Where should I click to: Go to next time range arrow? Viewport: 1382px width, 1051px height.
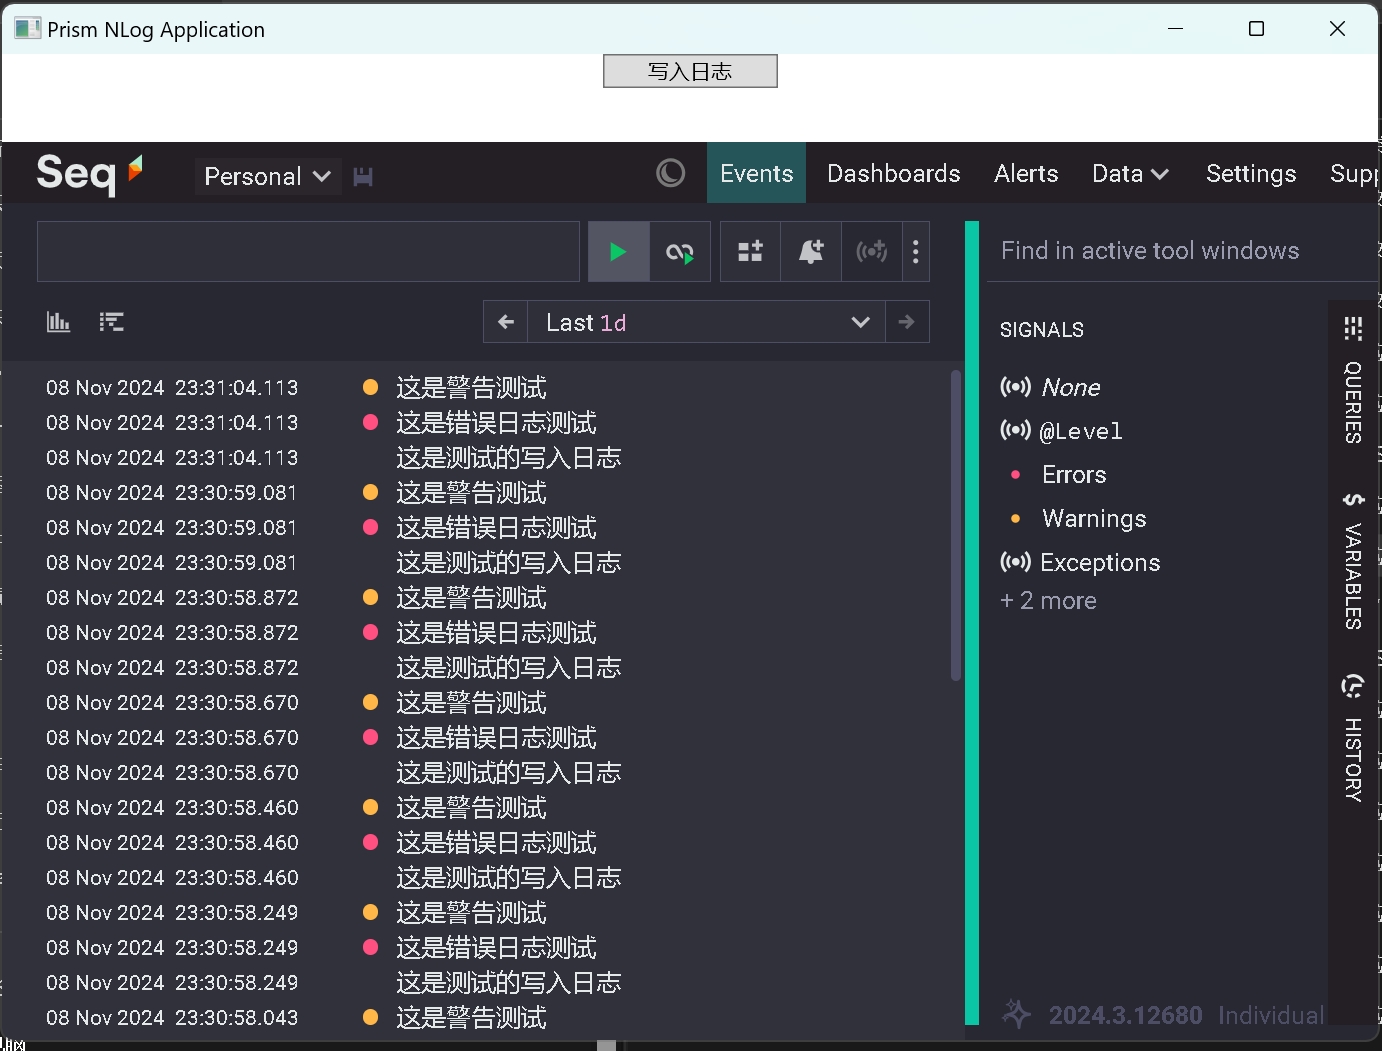click(907, 322)
